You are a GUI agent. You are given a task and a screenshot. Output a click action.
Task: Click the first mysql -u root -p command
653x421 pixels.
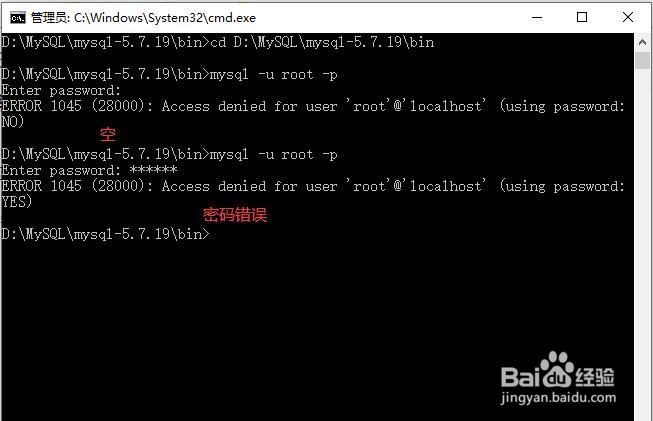(x=273, y=75)
